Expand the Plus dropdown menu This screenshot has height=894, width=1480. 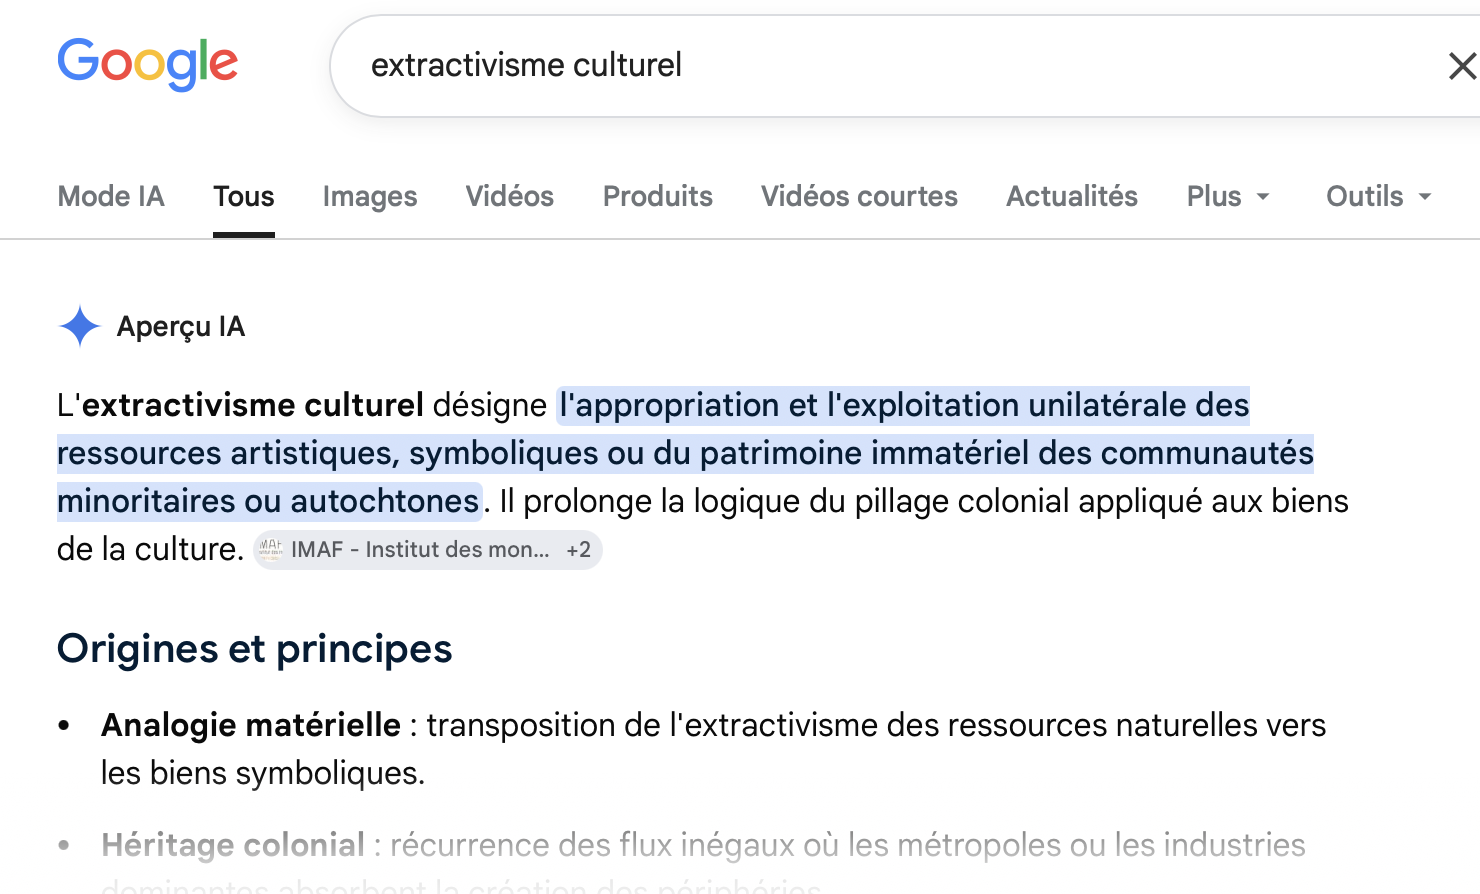(x=1228, y=196)
